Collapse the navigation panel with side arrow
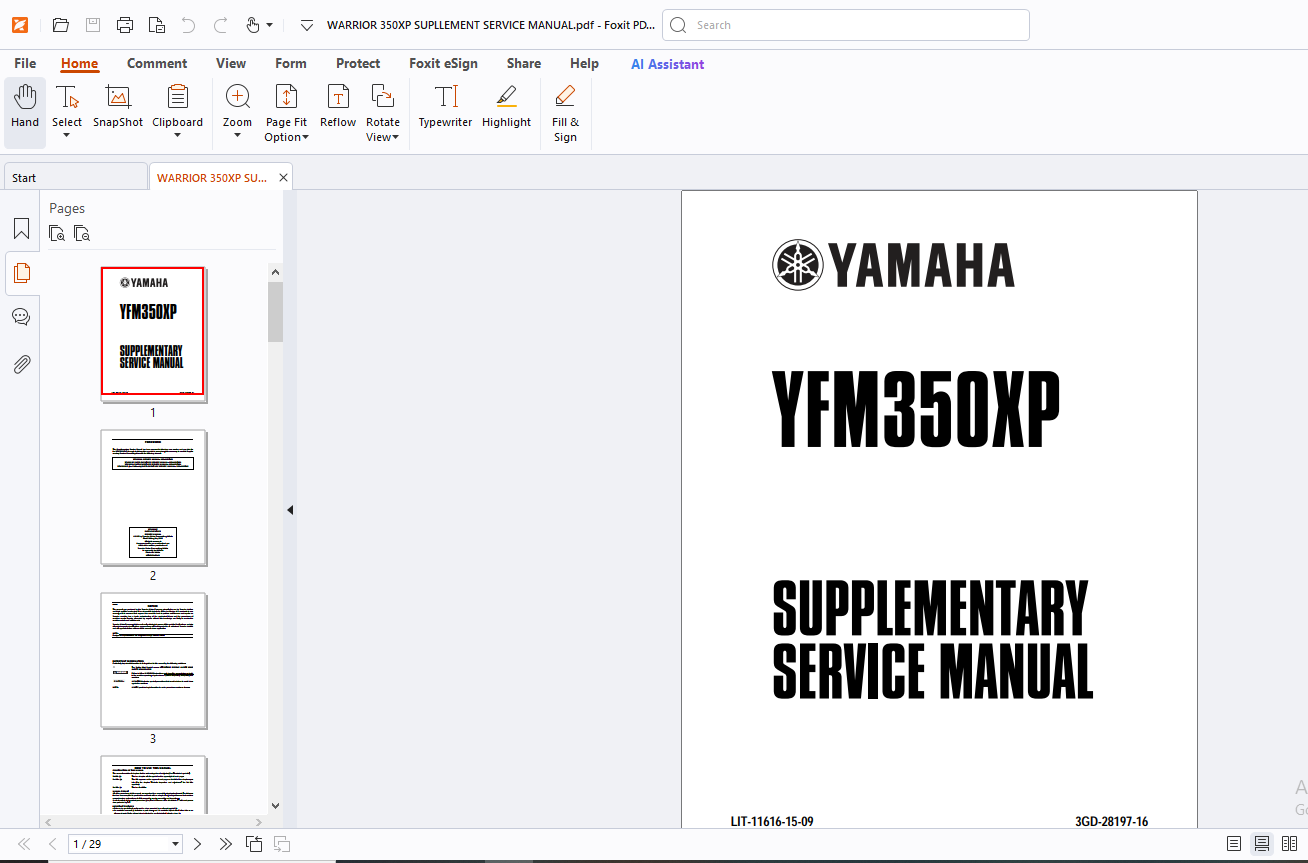 click(290, 510)
